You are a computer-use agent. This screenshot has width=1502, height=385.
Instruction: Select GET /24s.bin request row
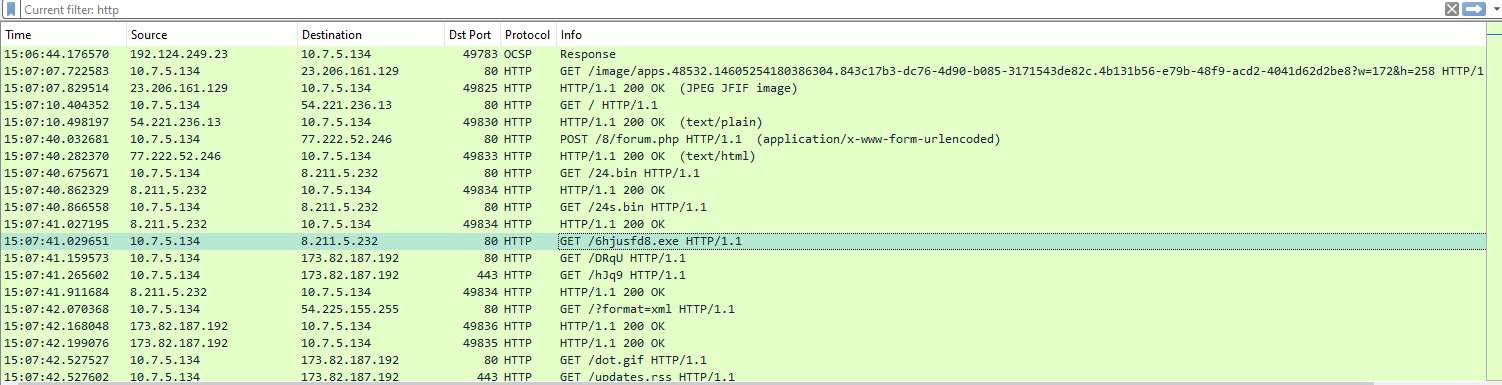[743, 207]
